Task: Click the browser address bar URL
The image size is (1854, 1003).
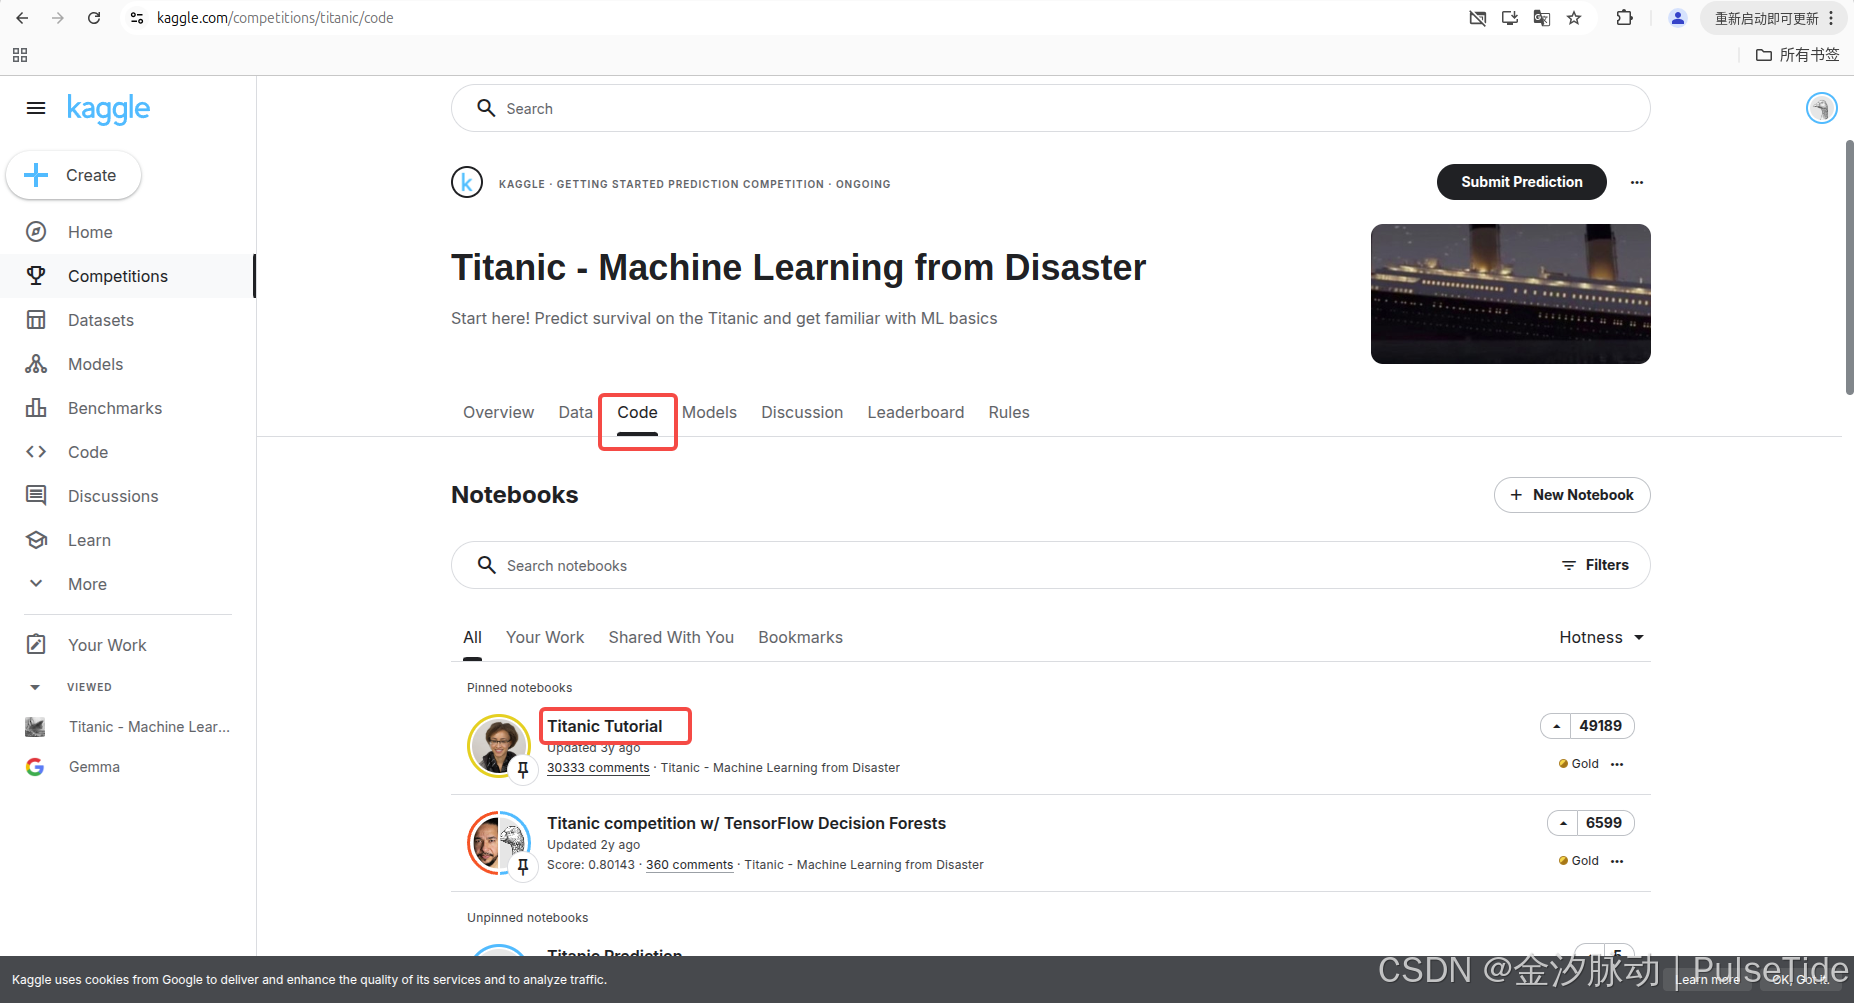Action: tap(275, 18)
